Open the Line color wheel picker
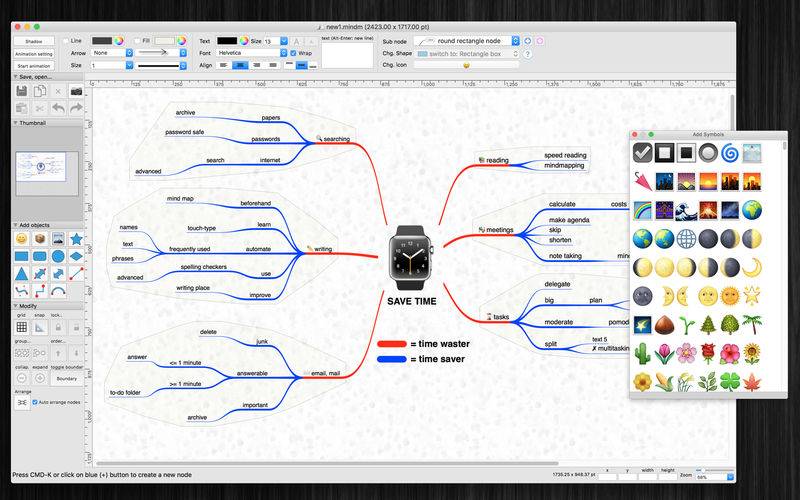800x500 pixels. point(119,41)
